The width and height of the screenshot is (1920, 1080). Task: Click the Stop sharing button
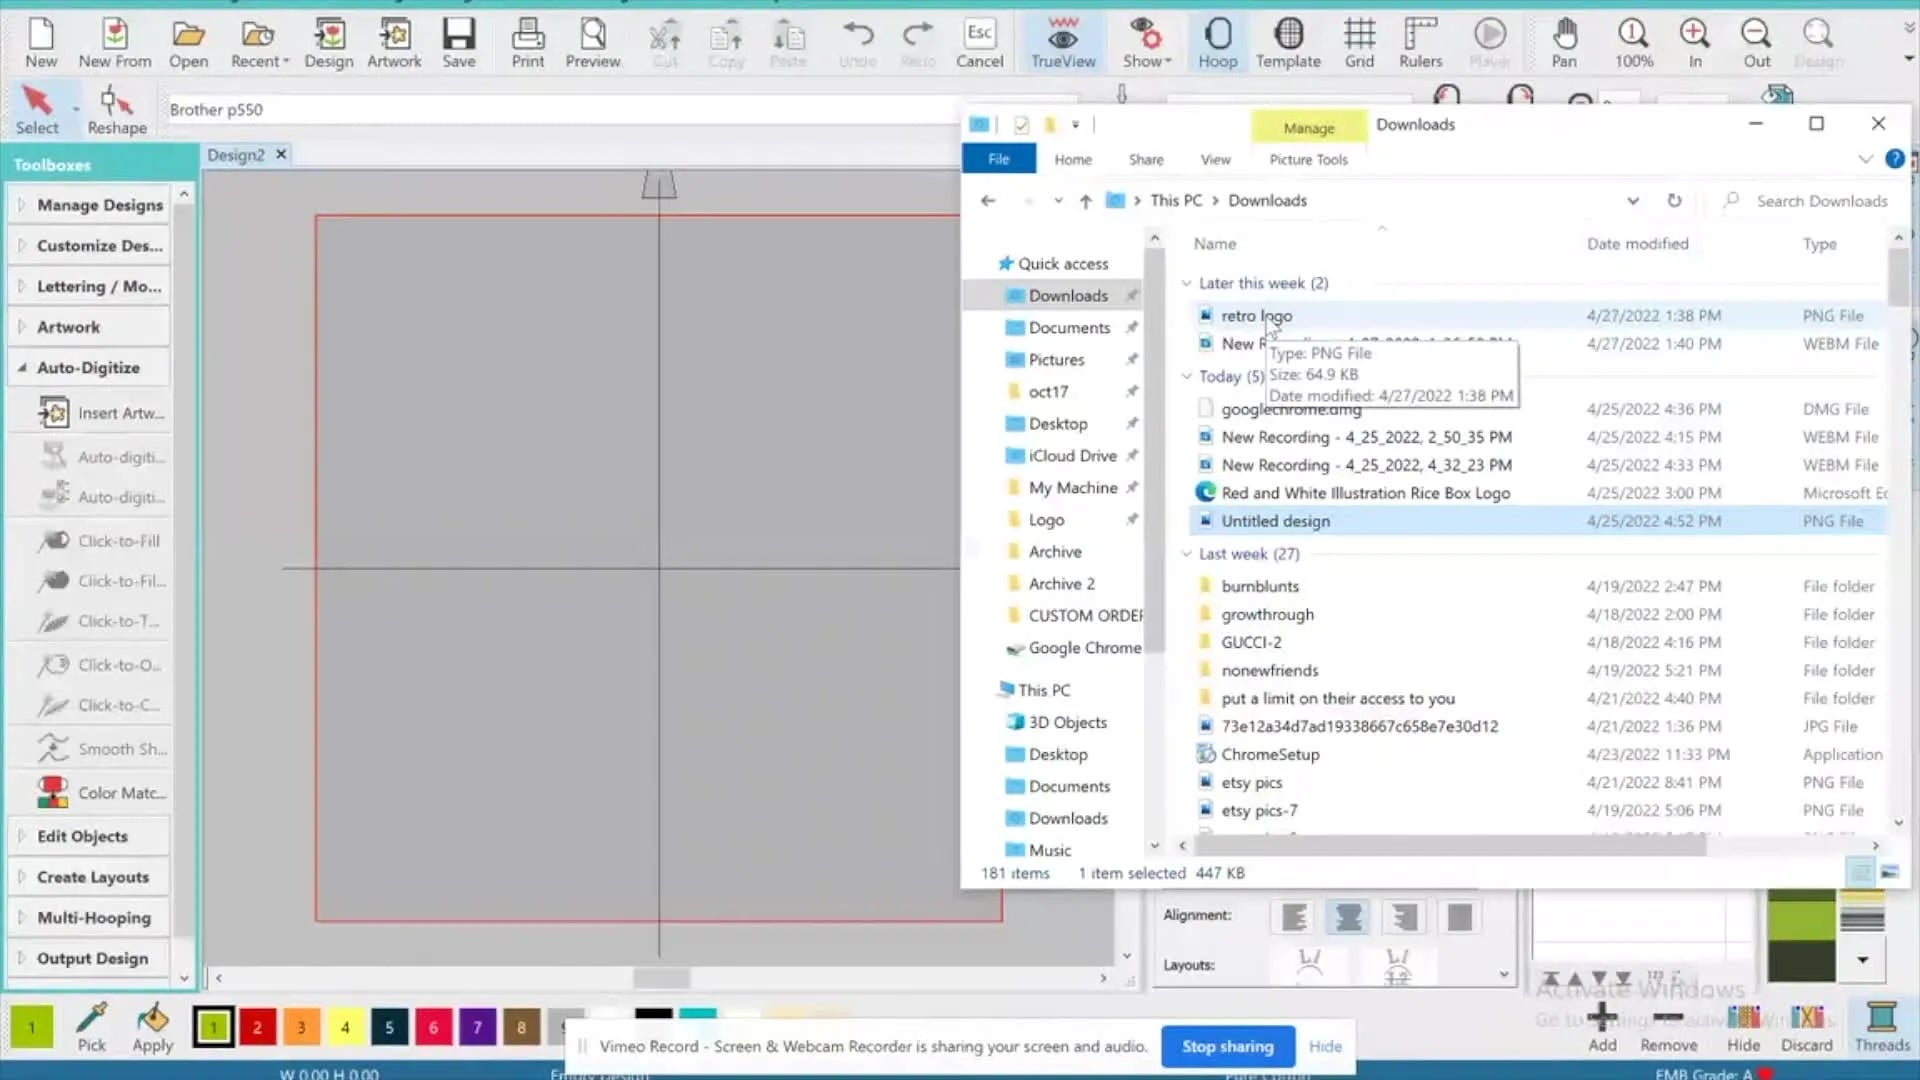click(1227, 1046)
